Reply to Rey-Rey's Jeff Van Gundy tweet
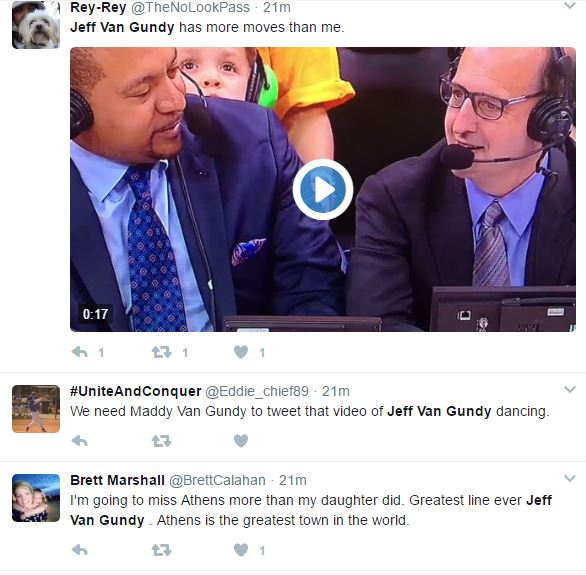Viewport: 586px width, 575px height. [x=80, y=352]
